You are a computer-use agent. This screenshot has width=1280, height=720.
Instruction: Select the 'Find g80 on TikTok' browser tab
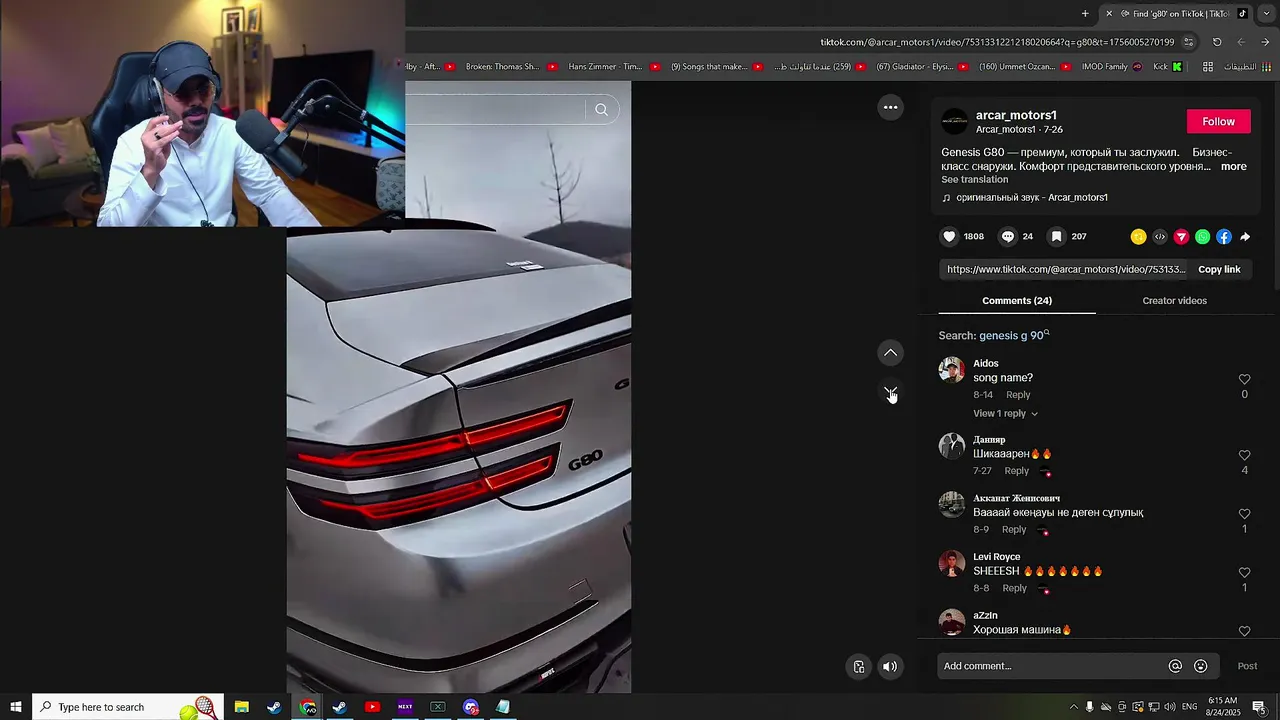[x=1177, y=14]
